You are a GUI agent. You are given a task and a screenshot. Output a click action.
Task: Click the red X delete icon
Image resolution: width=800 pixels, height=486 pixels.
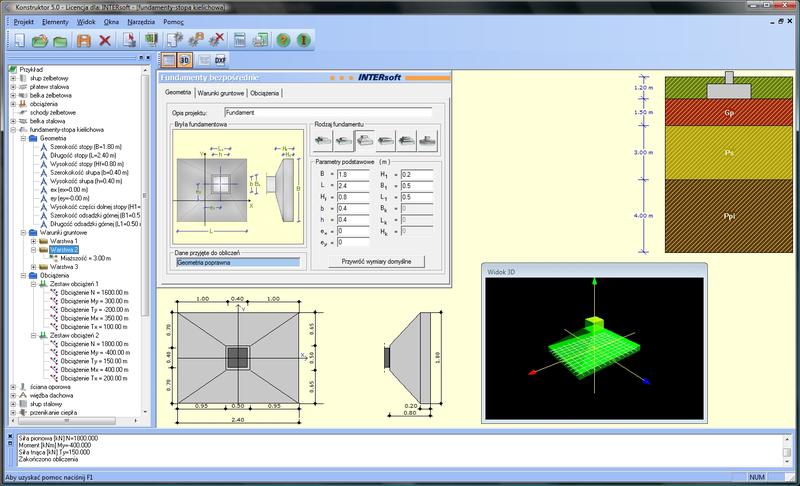pyautogui.click(x=105, y=41)
